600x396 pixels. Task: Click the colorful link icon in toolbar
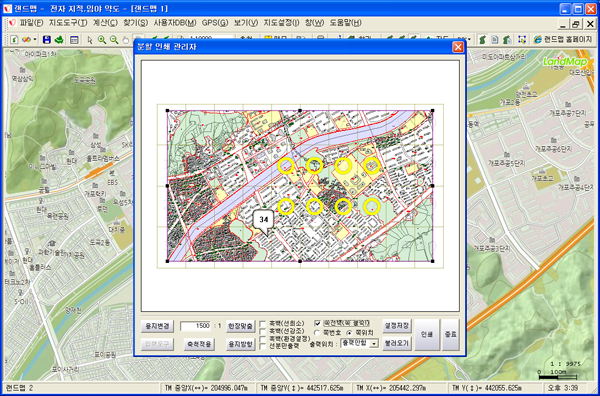pos(26,39)
